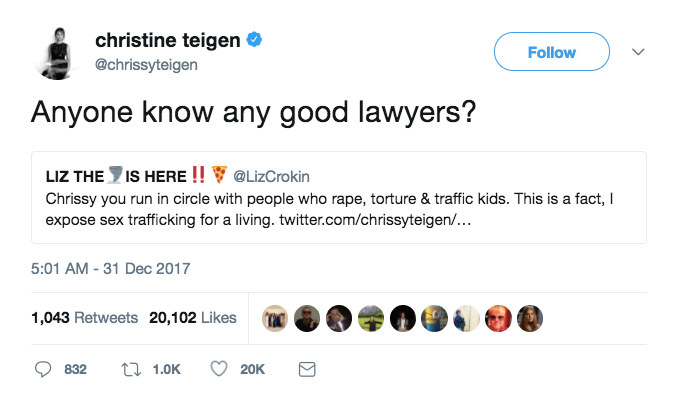Click the first liker avatar thumbnail
This screenshot has width=685, height=399.
point(275,318)
